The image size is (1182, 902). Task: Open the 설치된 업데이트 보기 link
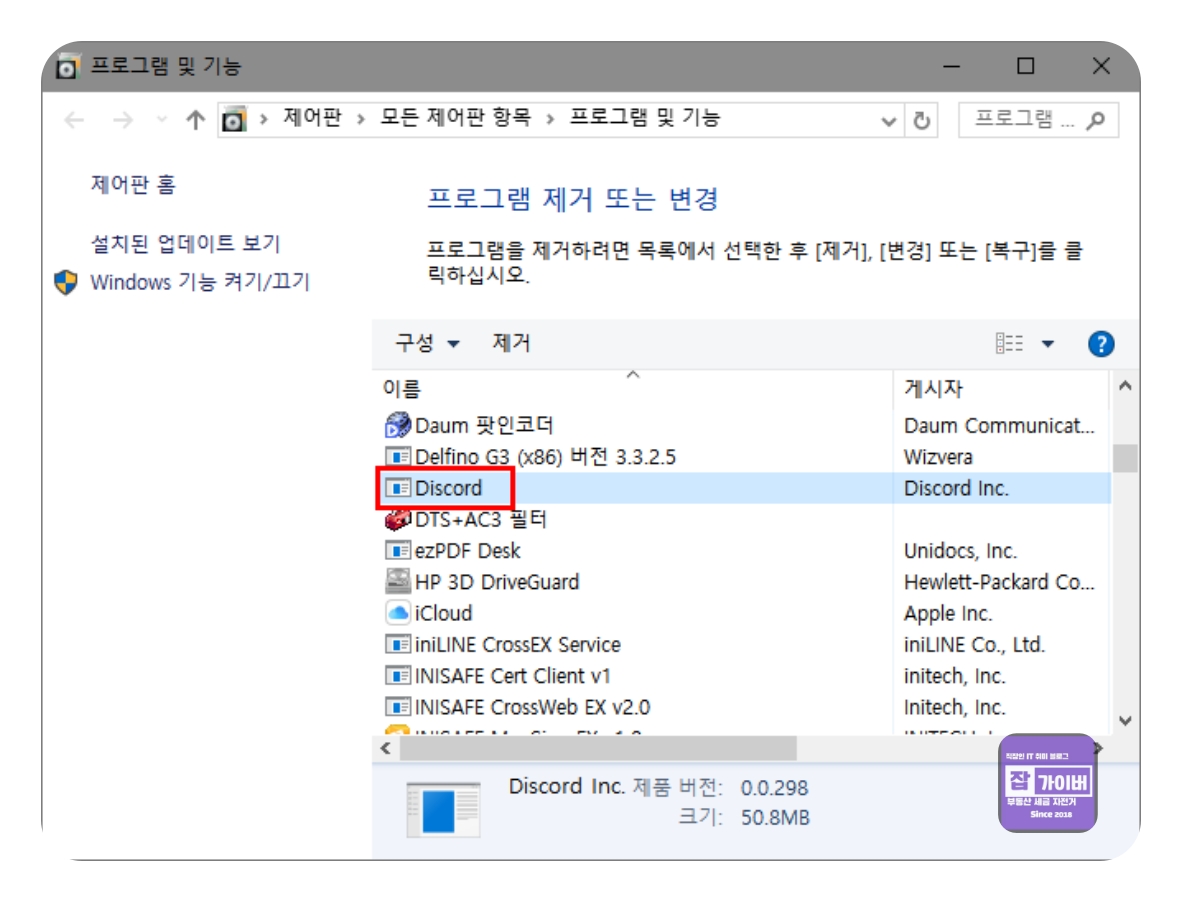[185, 243]
